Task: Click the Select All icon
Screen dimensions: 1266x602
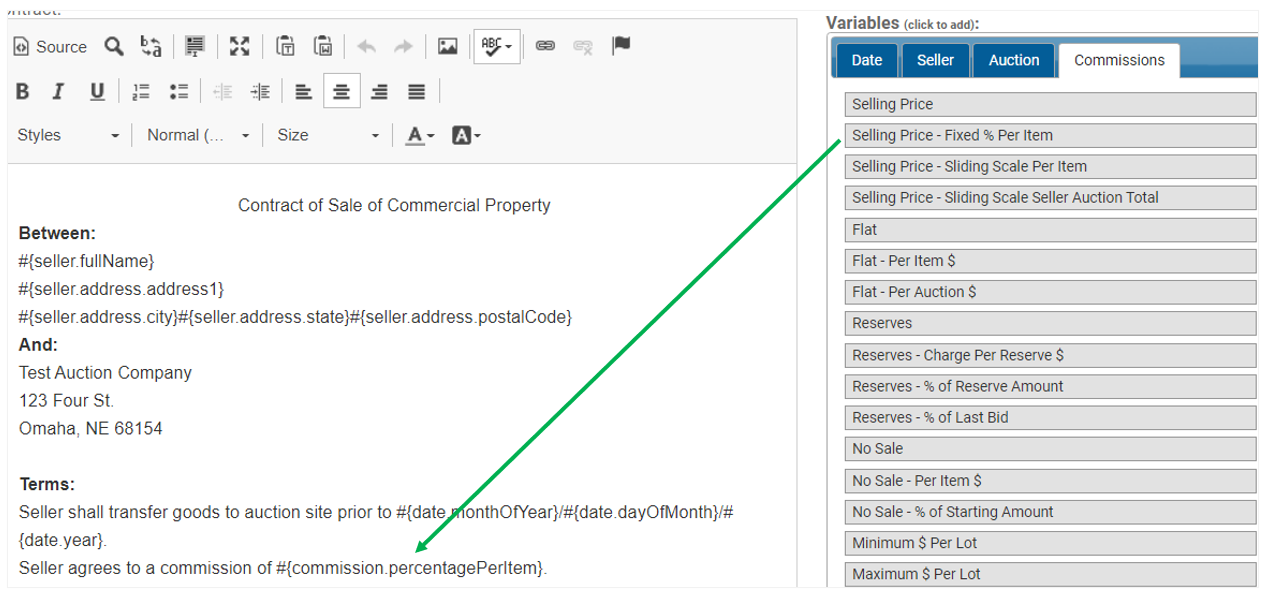Action: coord(195,46)
